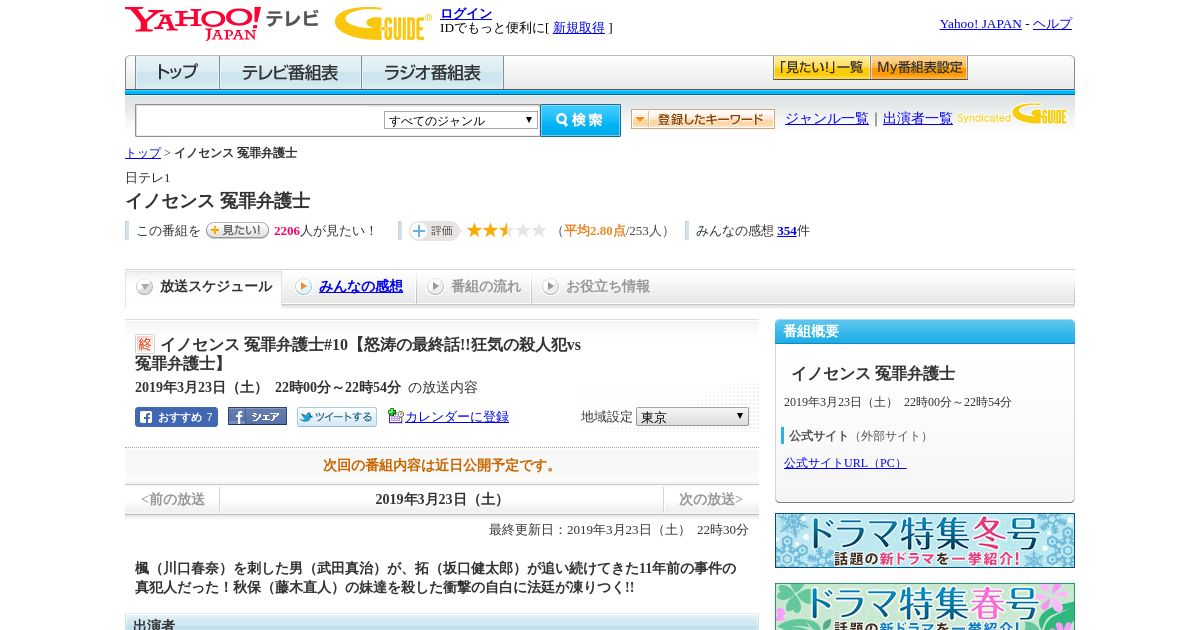Click the 見たい! plus button

click(237, 230)
